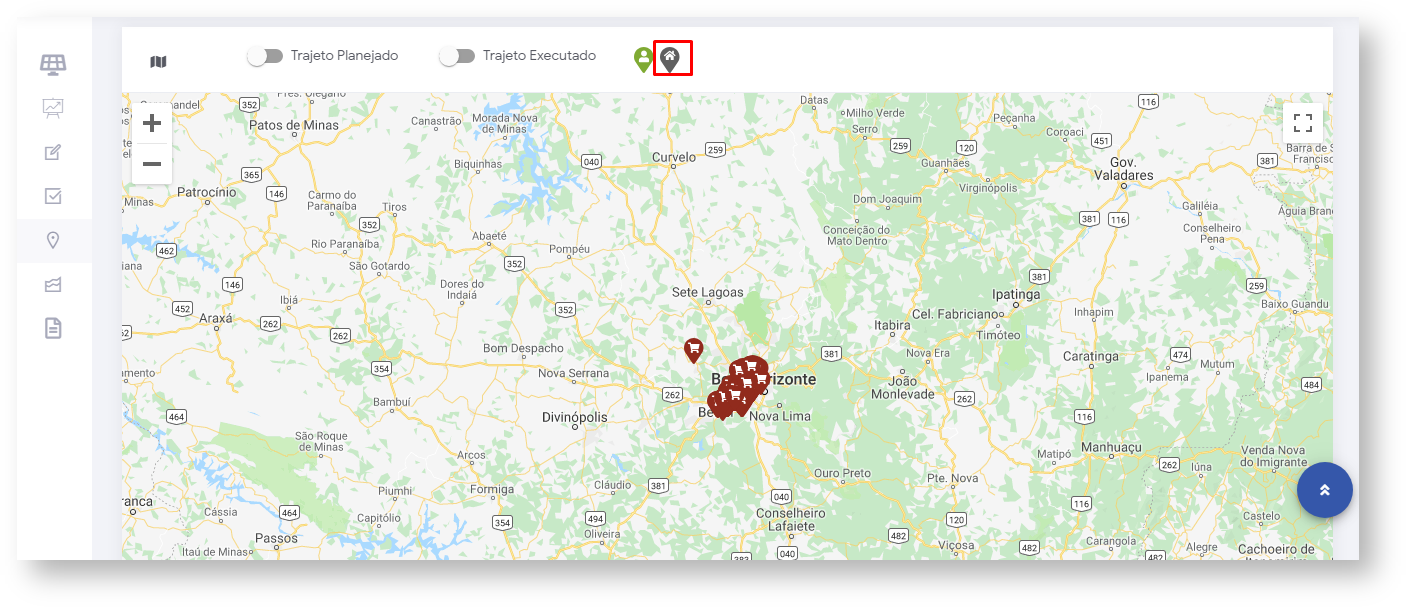Screen dimensions: 1407x608
Task: Click the Nova Lima city label
Action: [x=780, y=416]
